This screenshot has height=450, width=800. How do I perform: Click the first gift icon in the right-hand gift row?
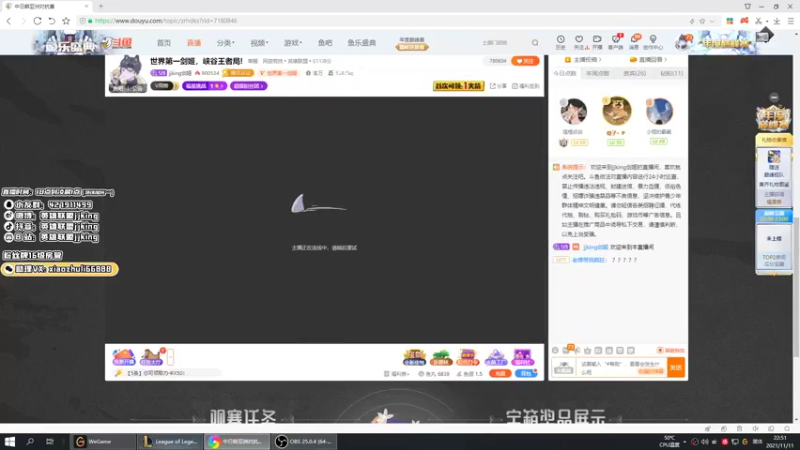[x=414, y=357]
